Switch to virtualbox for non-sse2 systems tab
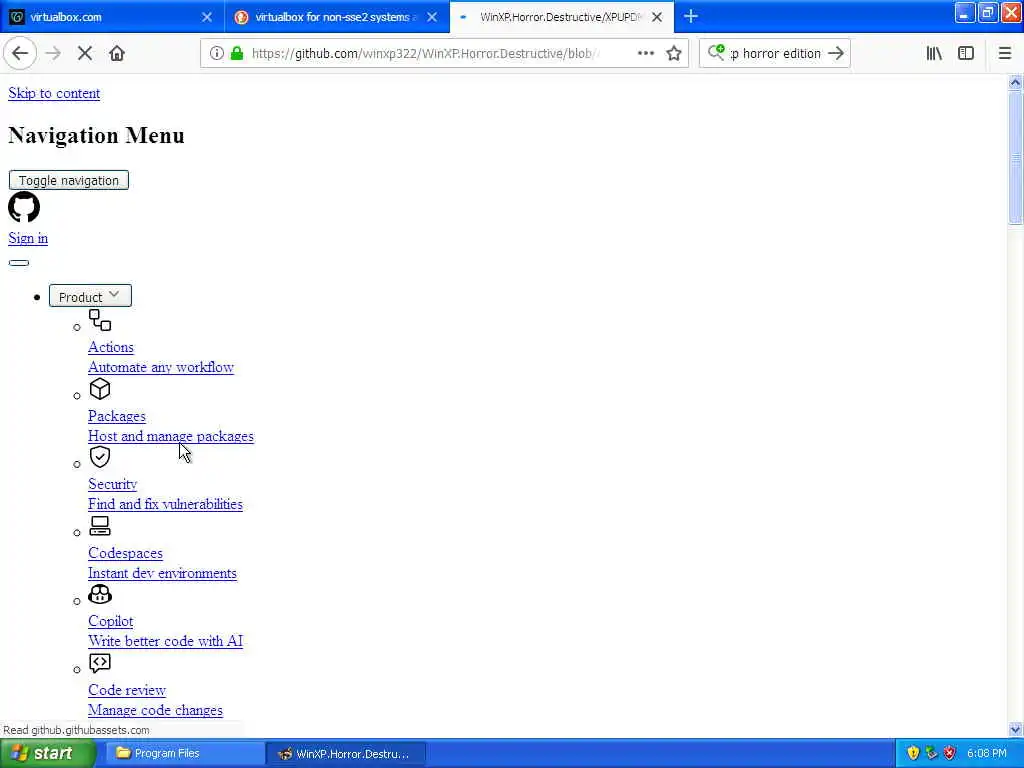 (337, 17)
